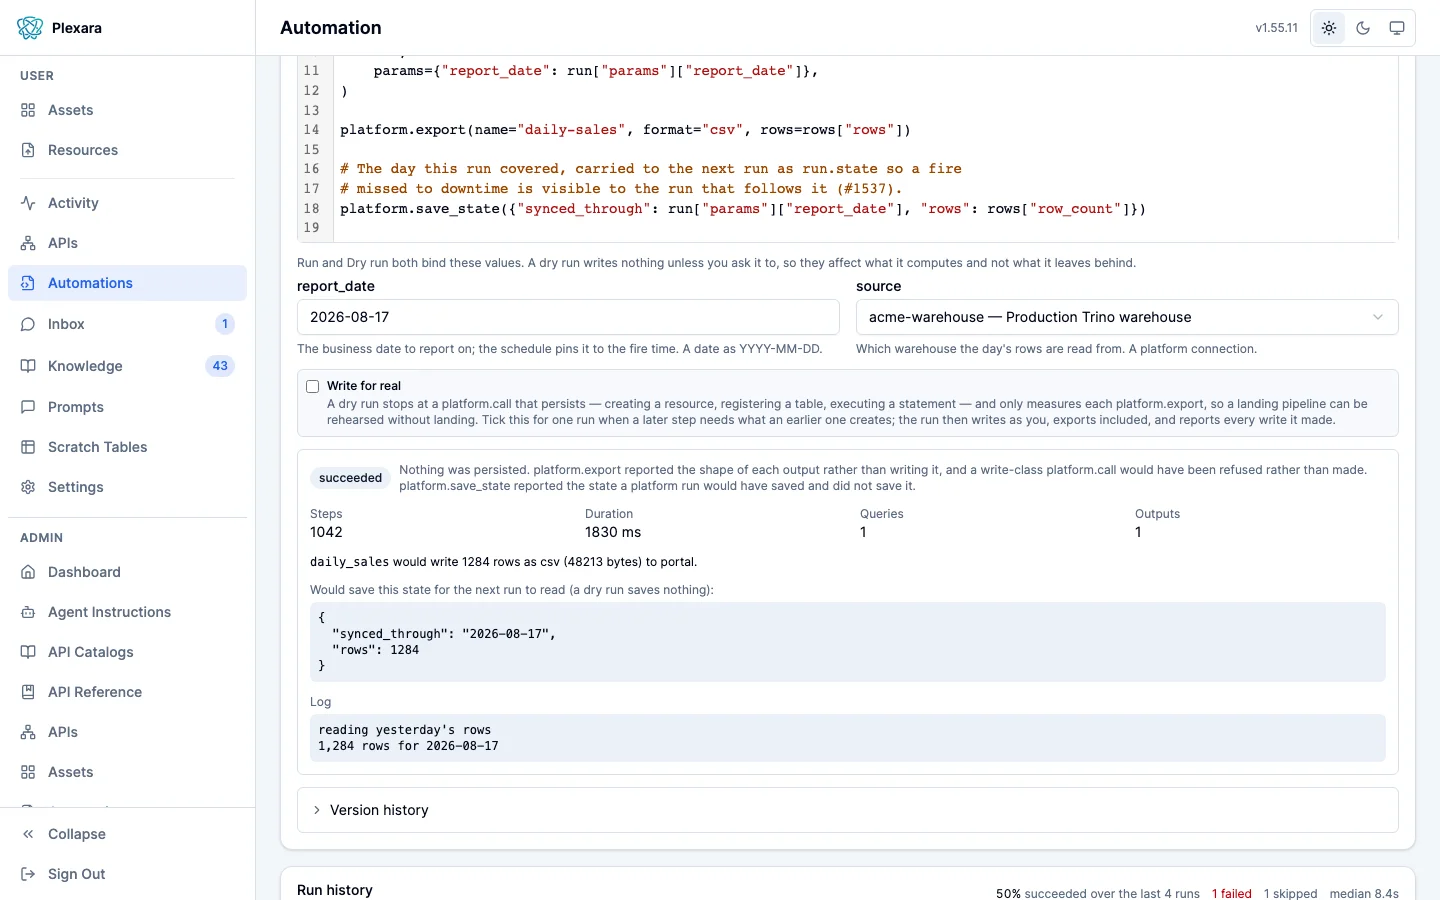The height and width of the screenshot is (900, 1440).
Task: Click code line 18 save_state in editor
Action: tap(743, 209)
